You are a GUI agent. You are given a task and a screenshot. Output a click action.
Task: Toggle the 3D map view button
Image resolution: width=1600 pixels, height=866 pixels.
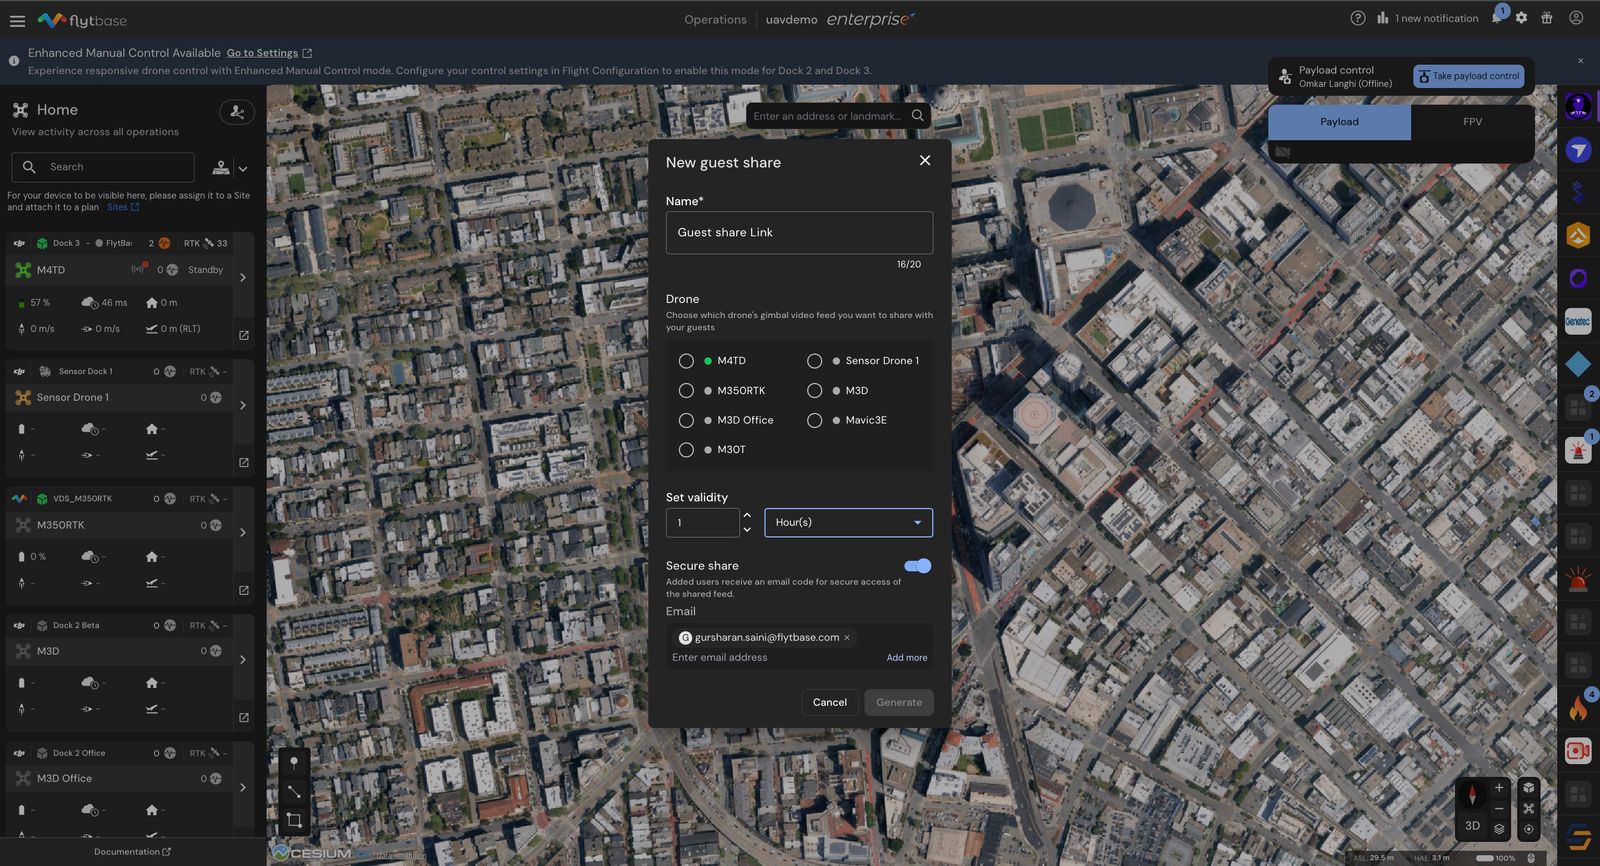[x=1472, y=826]
